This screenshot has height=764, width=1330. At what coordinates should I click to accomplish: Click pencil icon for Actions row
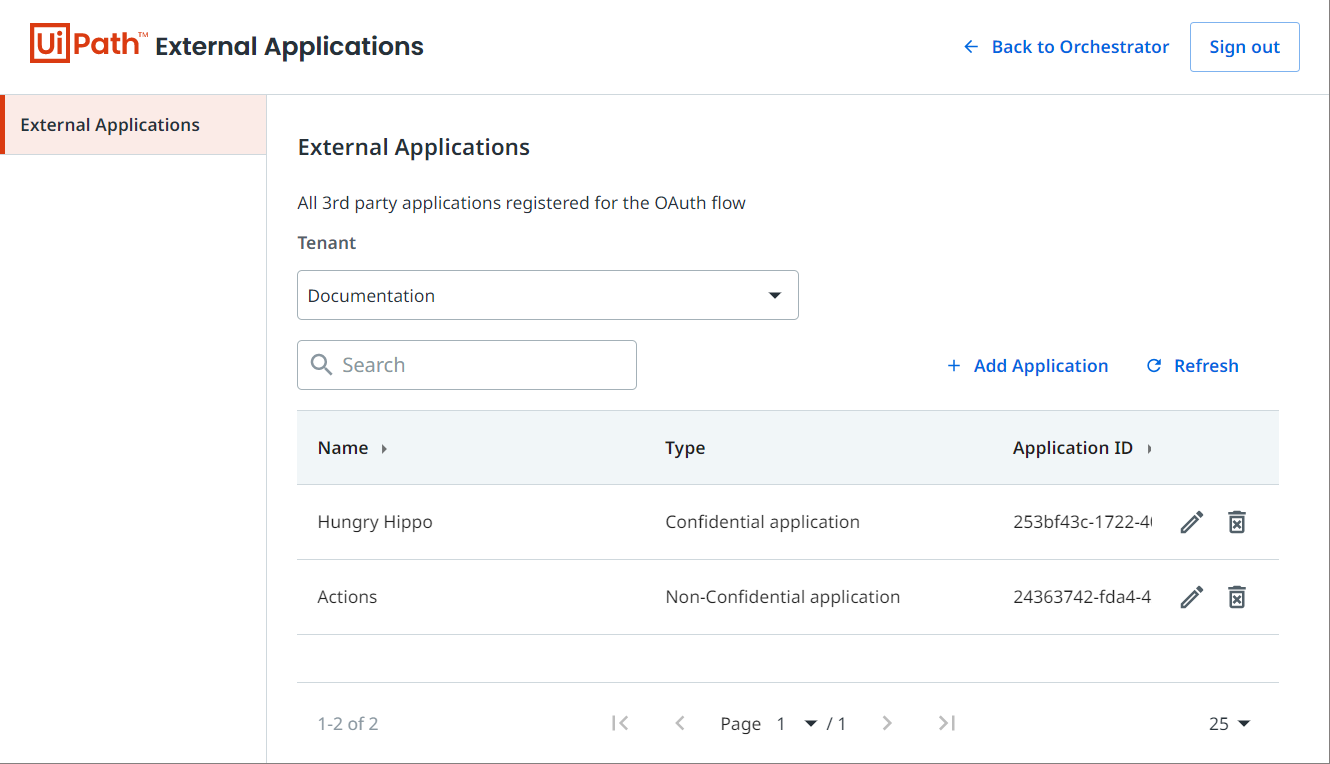[1191, 597]
